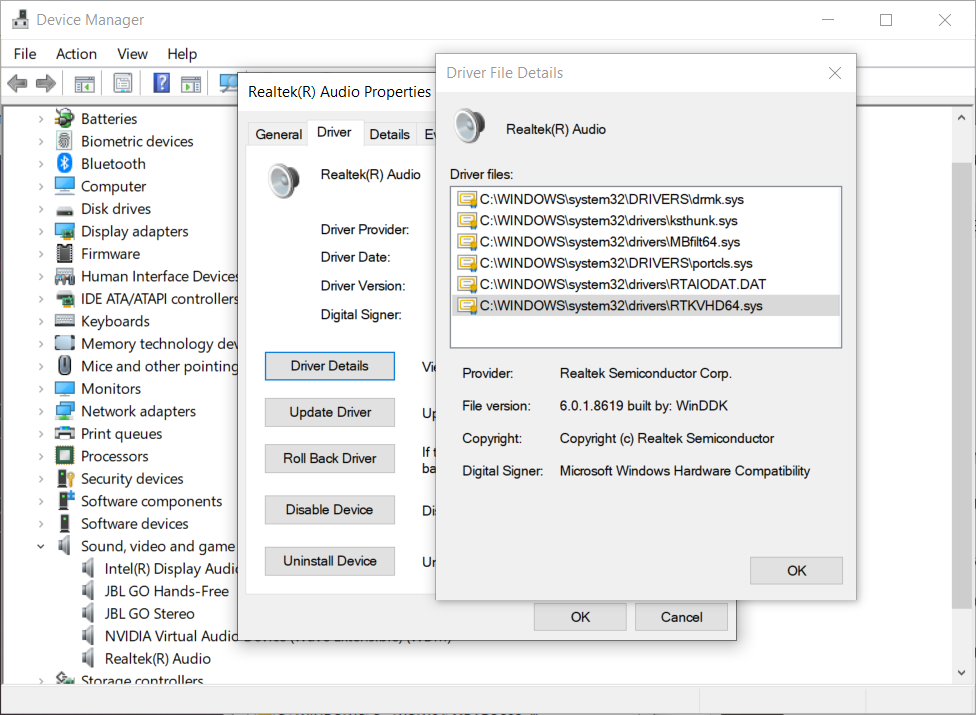Click the Biometric devices fingerprint icon
Screen dimensions: 976x715
[x=65, y=141]
